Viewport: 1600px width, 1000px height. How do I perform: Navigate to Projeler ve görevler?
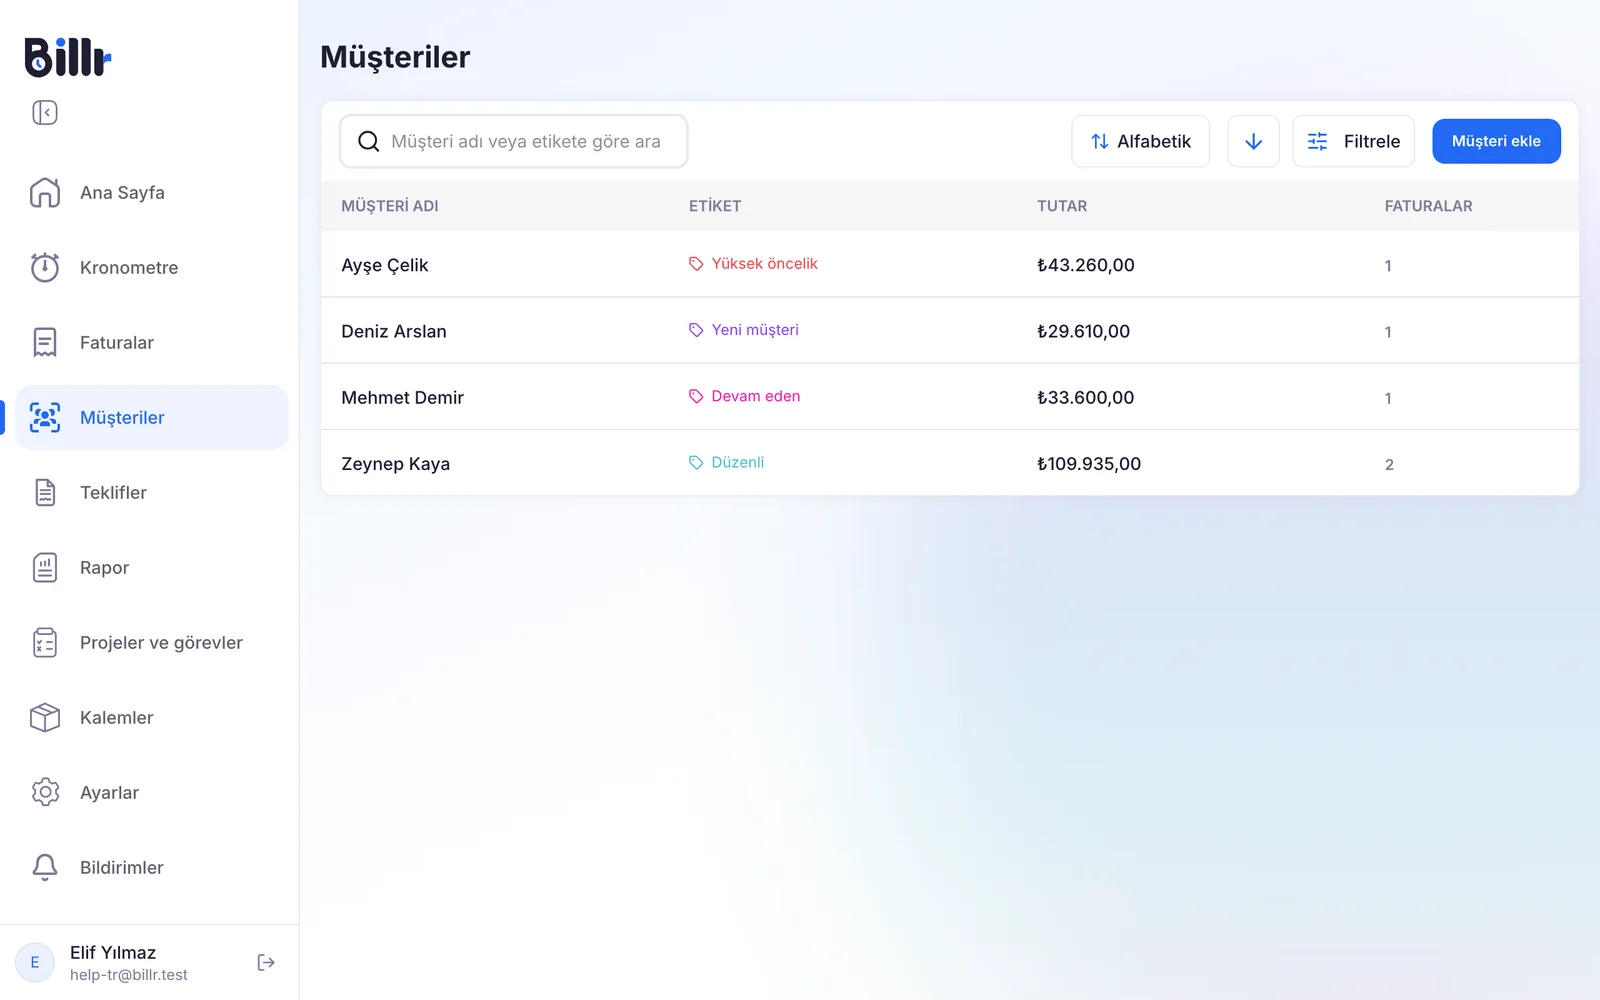[152, 642]
